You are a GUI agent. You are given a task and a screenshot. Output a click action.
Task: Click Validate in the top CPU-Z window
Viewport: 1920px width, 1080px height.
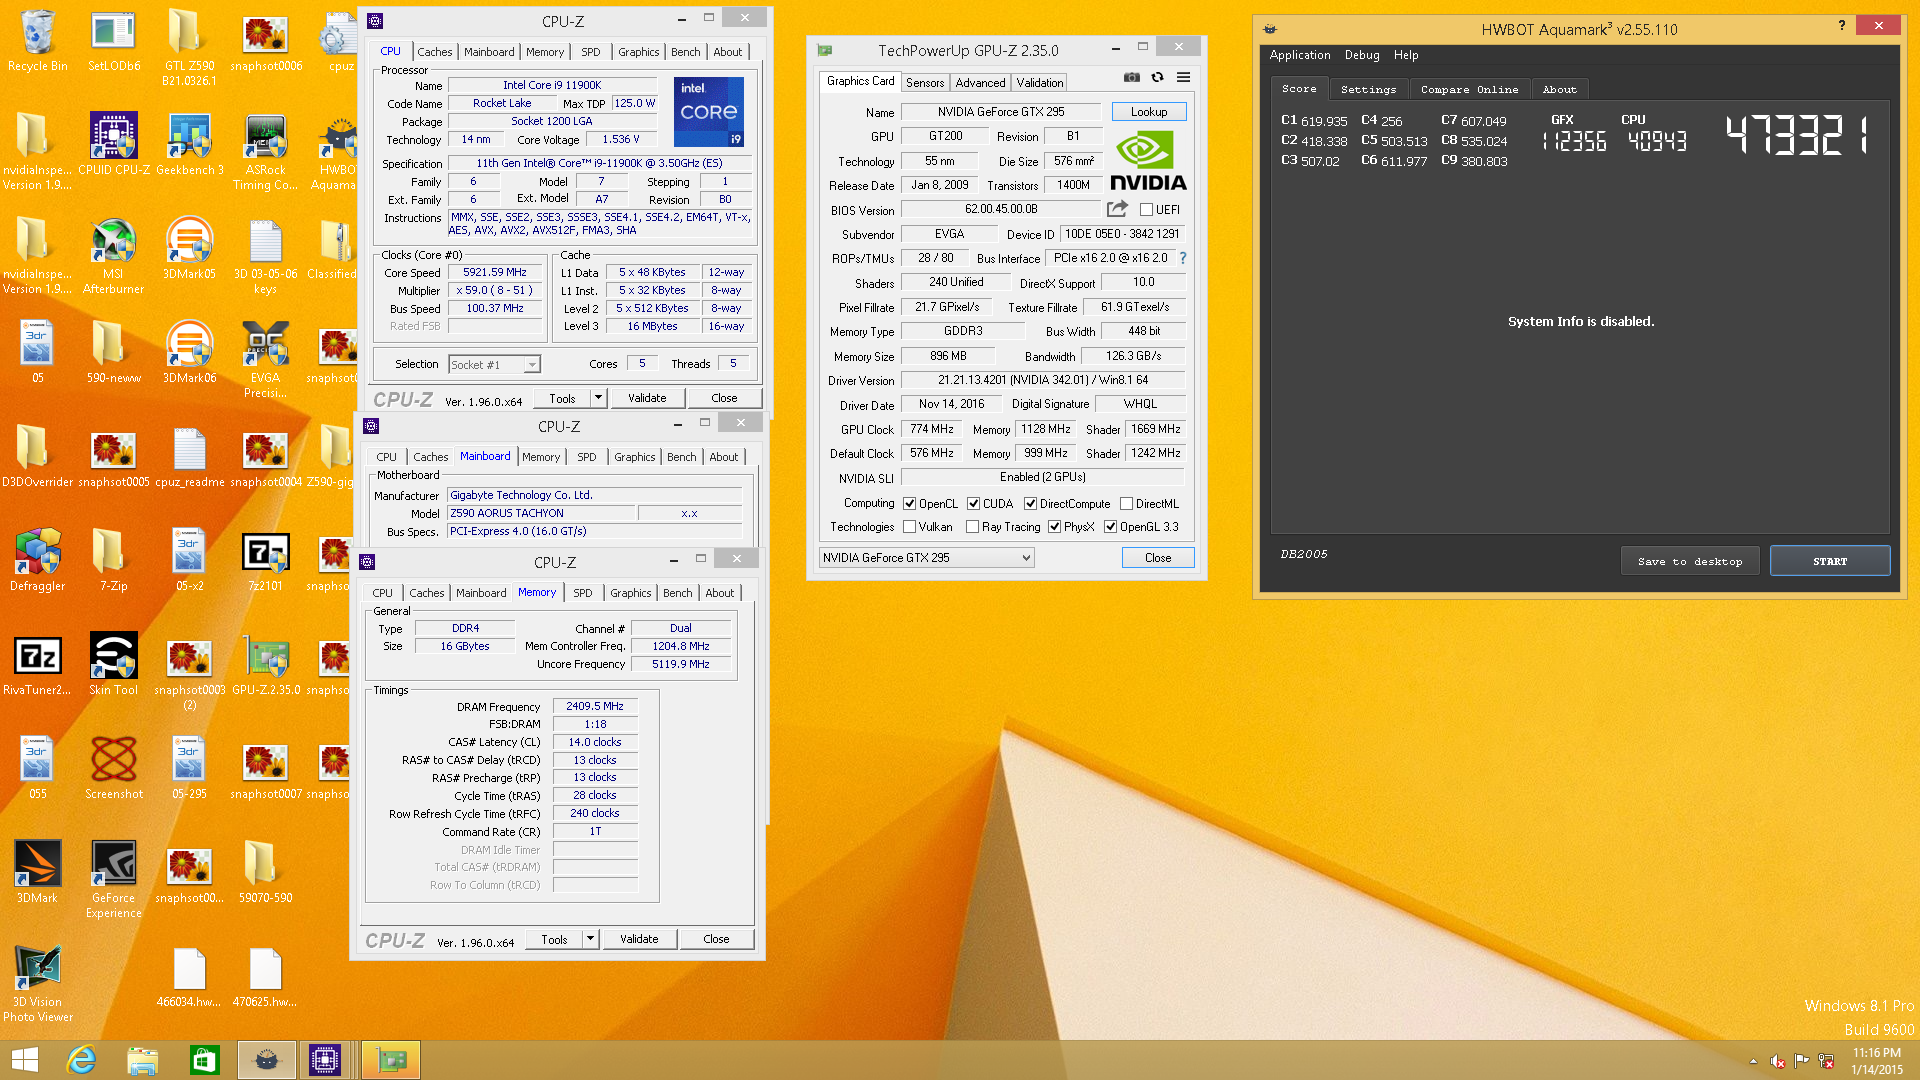(647, 398)
